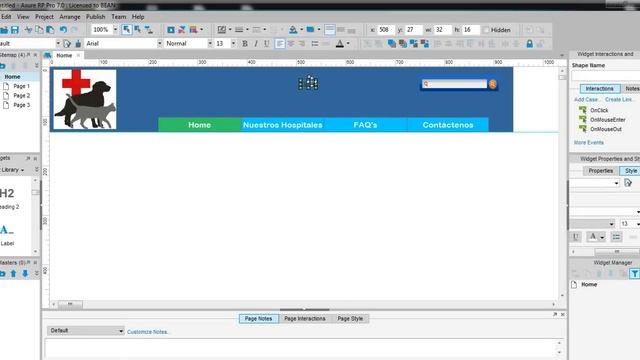Screen dimensions: 640x360
Task: Select the OnMouseEnter event
Action: 608,120
